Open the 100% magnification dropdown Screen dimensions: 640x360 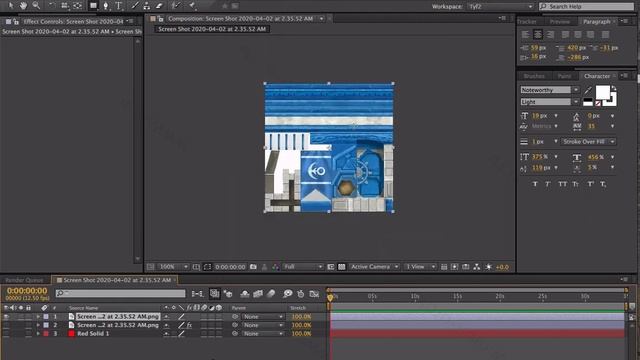(173, 267)
